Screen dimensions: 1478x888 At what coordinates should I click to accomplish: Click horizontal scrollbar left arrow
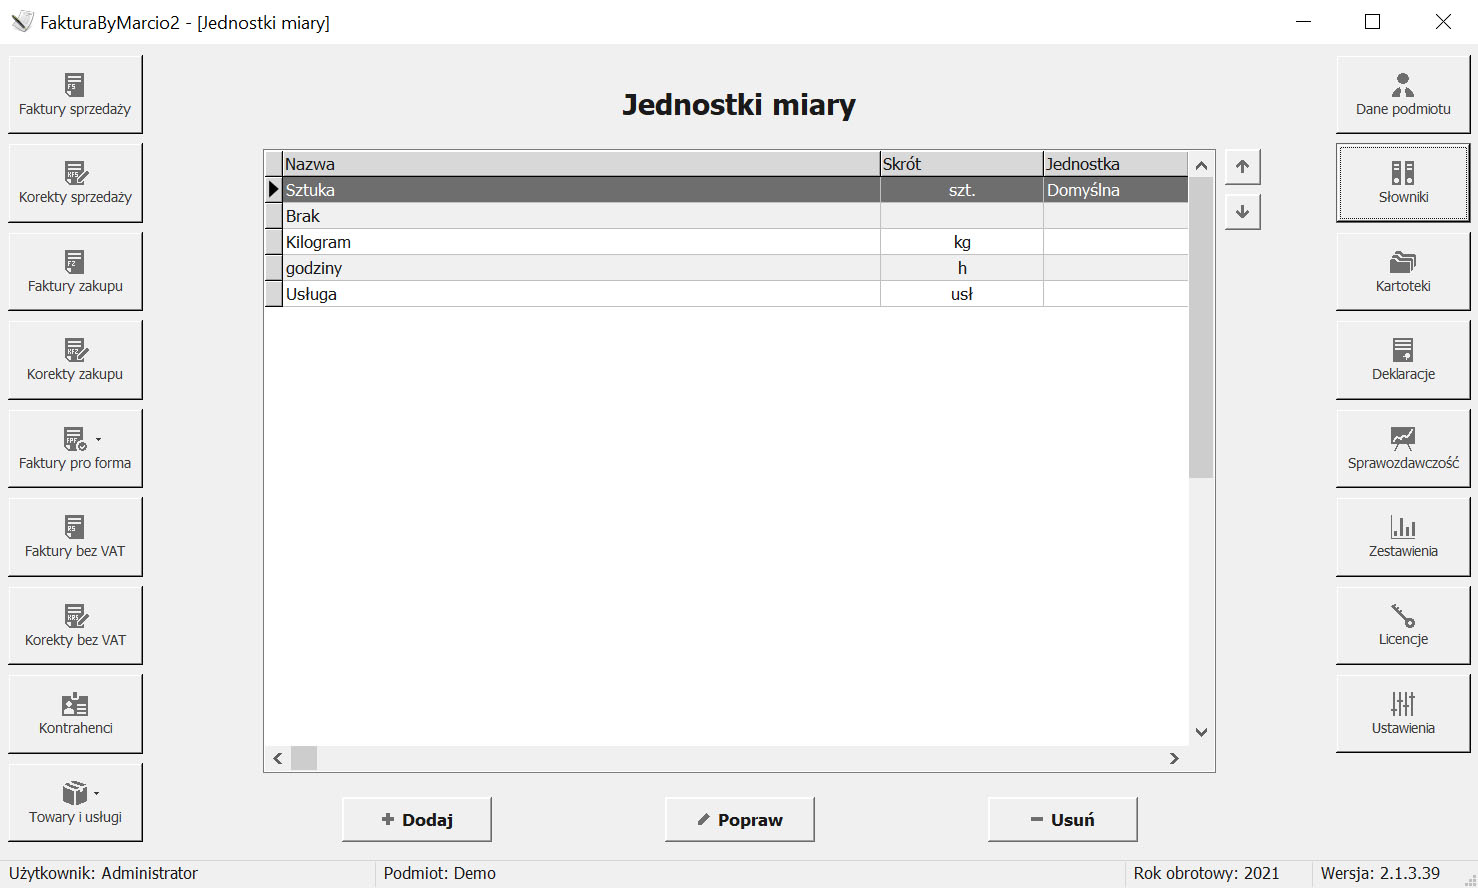[278, 759]
